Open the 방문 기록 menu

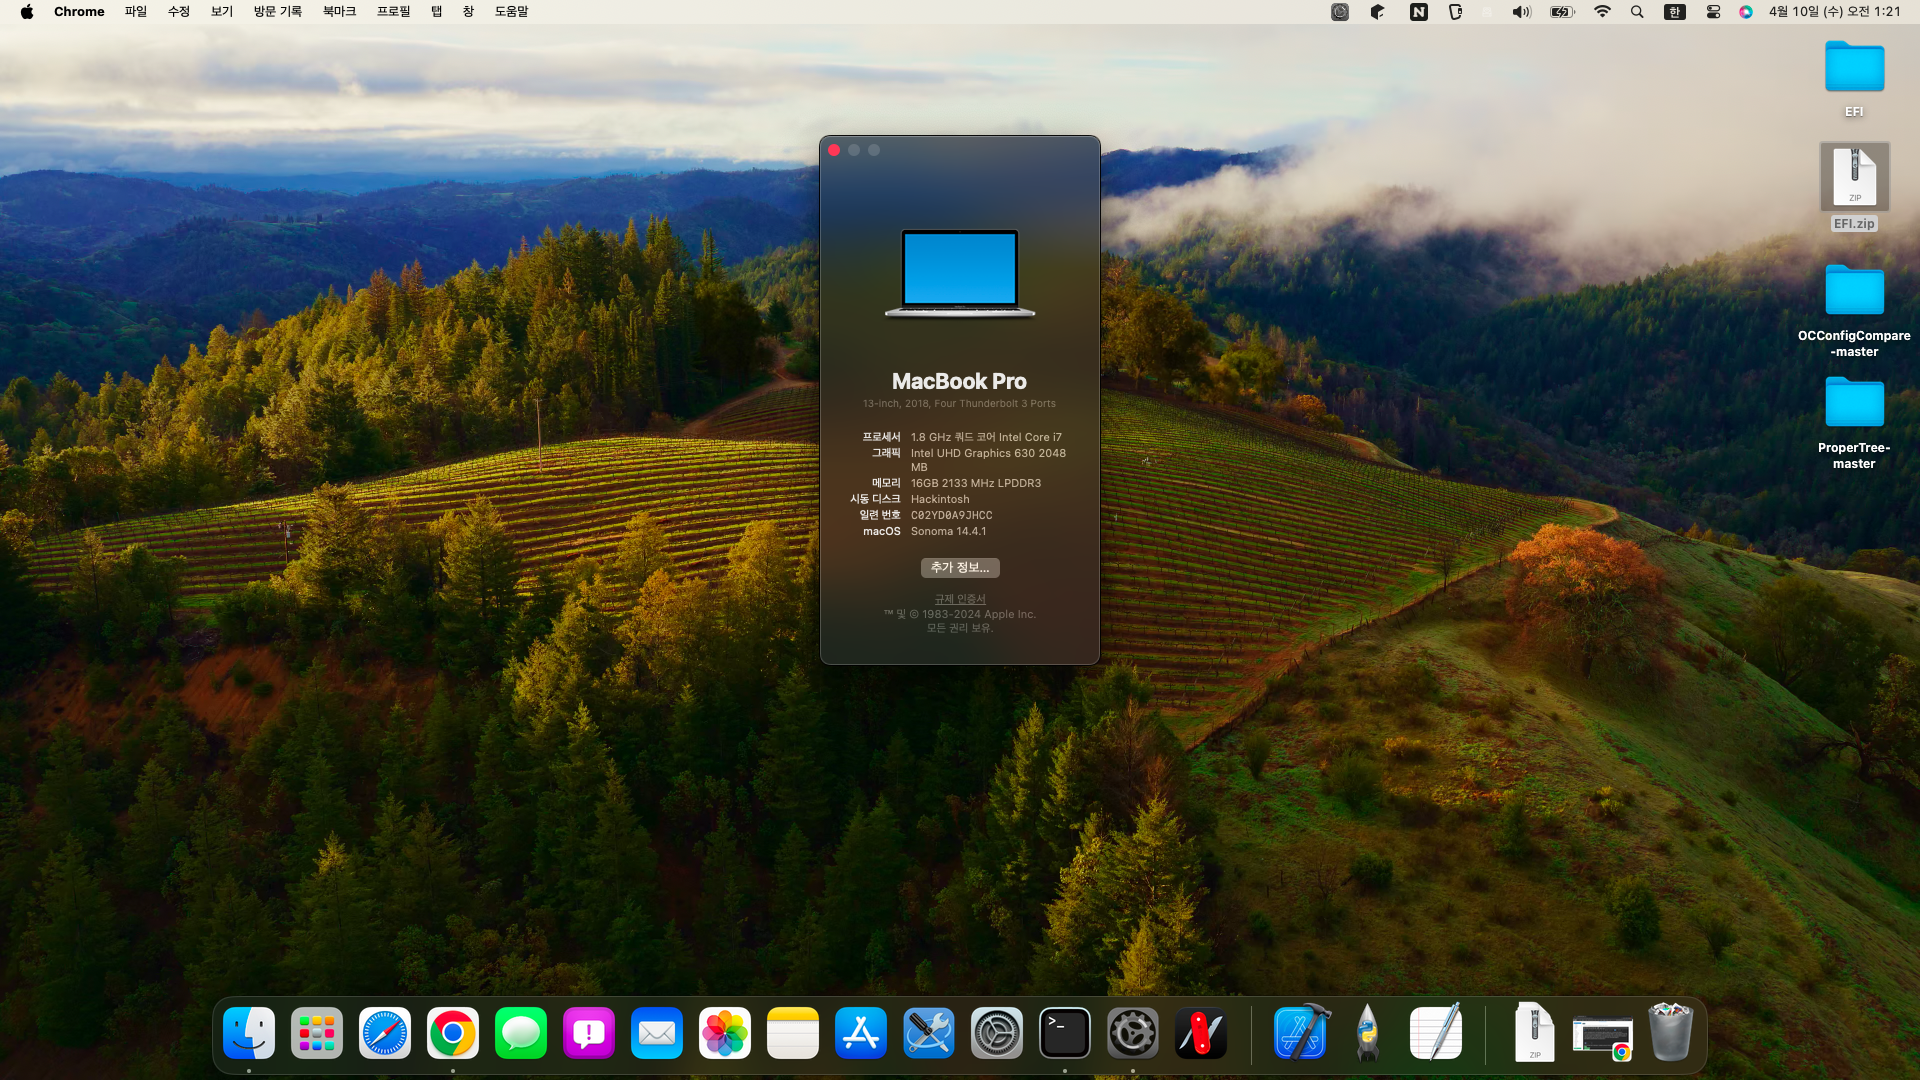(x=278, y=12)
